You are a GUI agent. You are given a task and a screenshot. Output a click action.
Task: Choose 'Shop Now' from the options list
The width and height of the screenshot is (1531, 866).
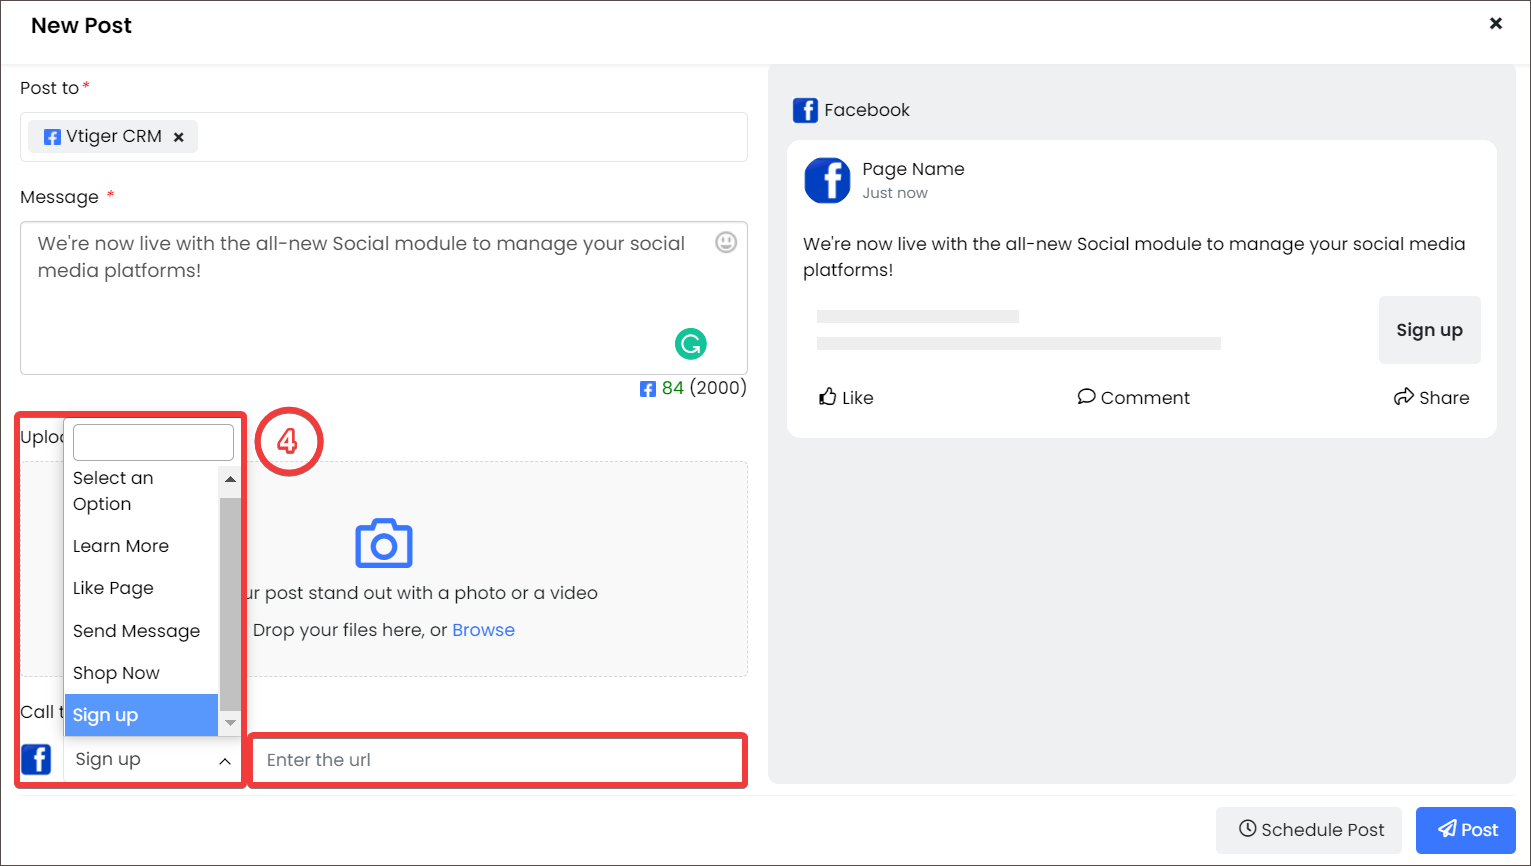click(117, 673)
